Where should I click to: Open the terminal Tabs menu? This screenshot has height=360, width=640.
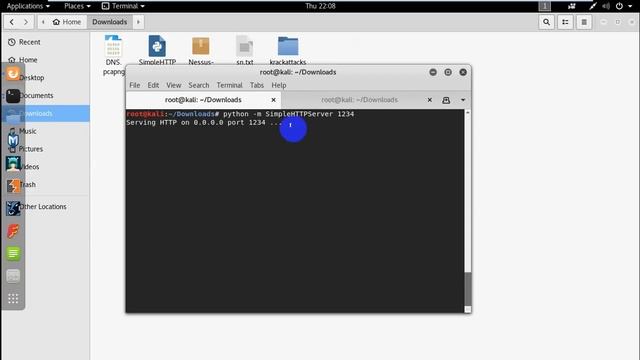pyautogui.click(x=257, y=85)
